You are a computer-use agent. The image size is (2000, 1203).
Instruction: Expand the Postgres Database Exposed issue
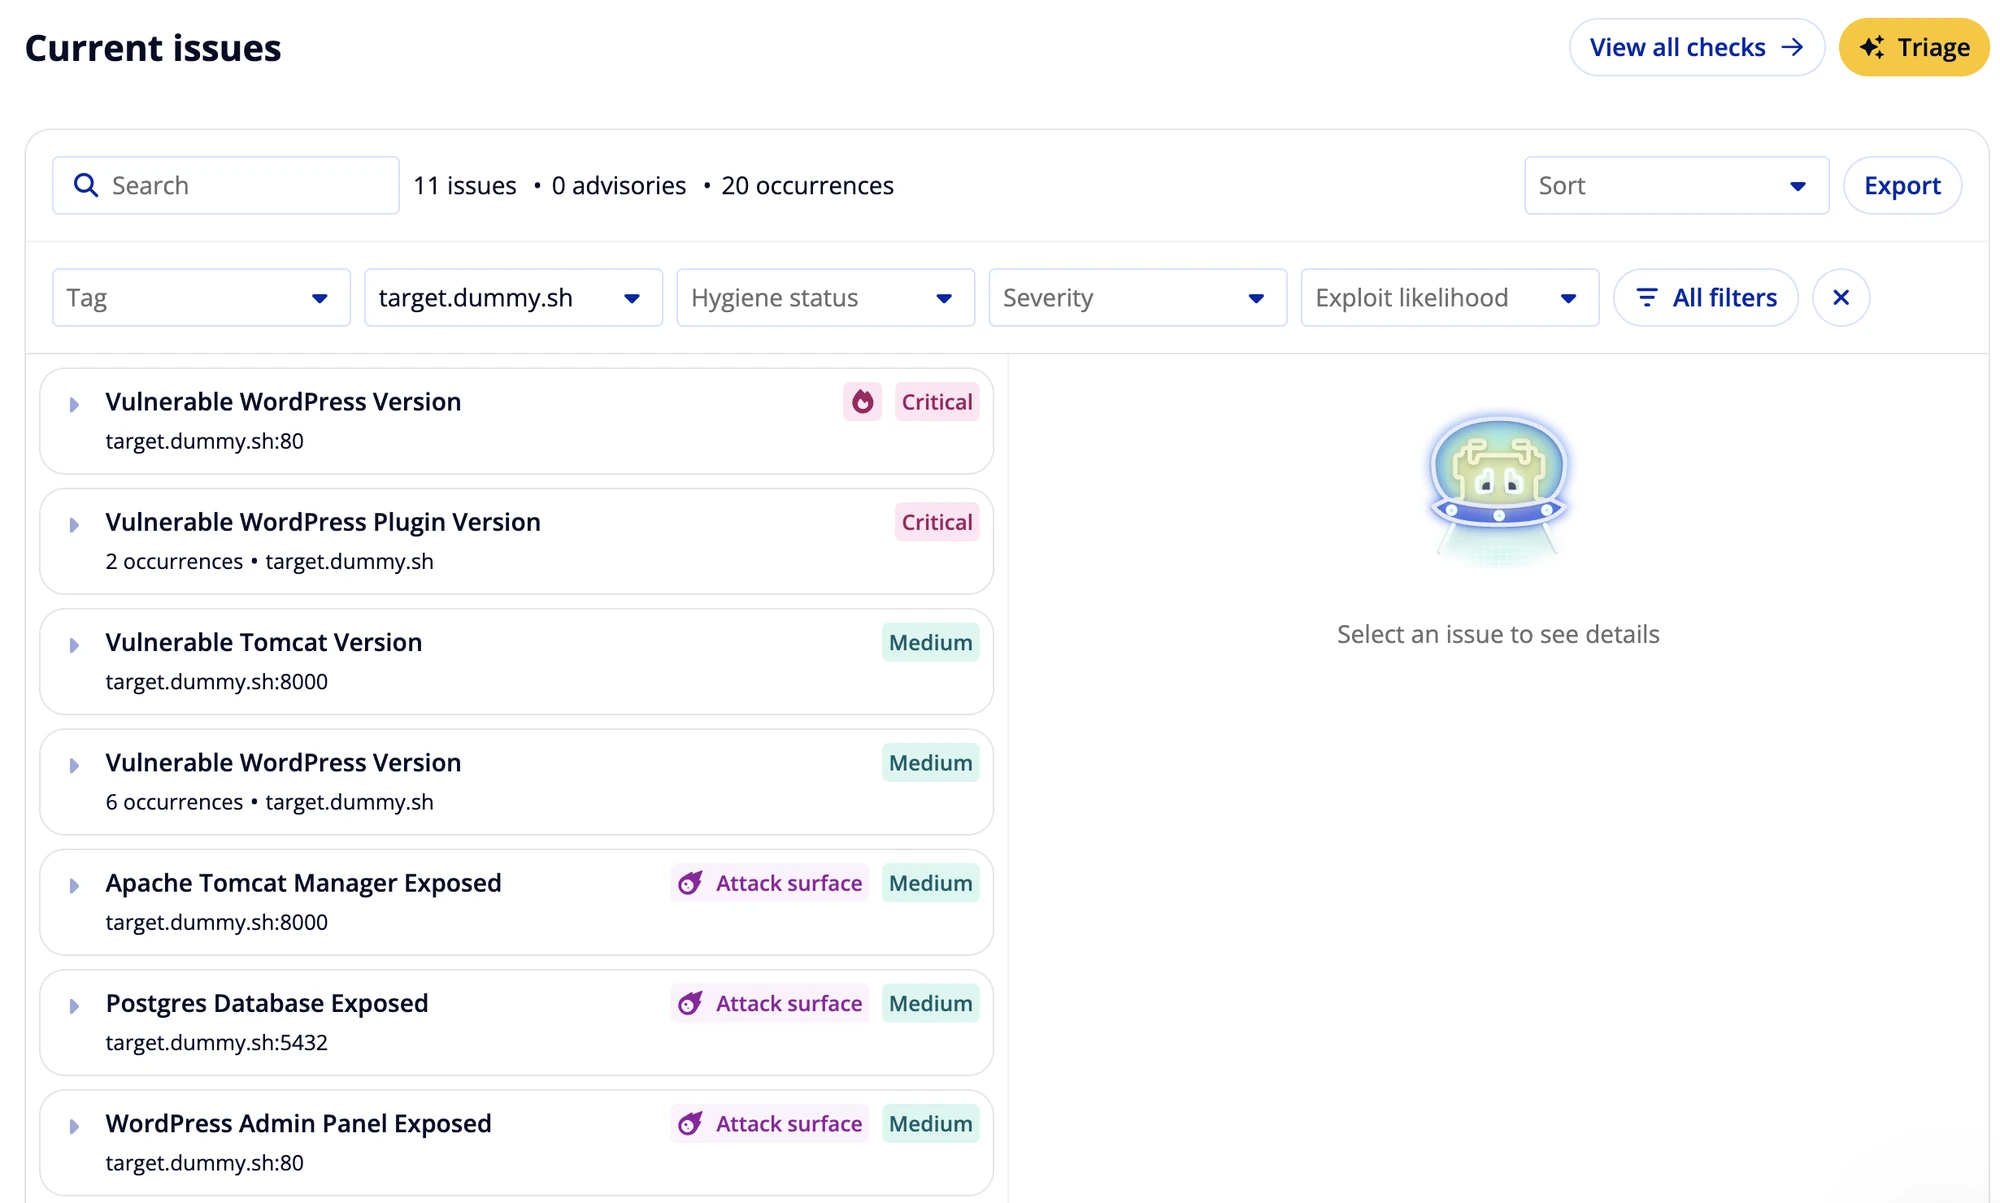[x=74, y=1005]
